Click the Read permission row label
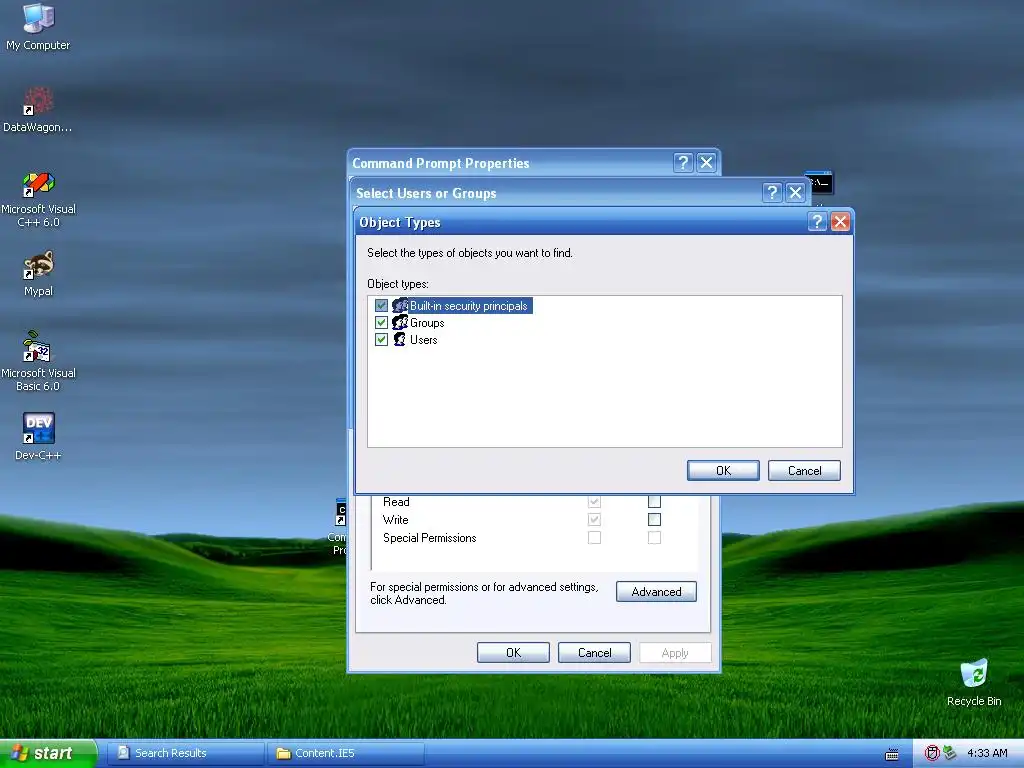Image resolution: width=1024 pixels, height=768 pixels. [x=396, y=502]
